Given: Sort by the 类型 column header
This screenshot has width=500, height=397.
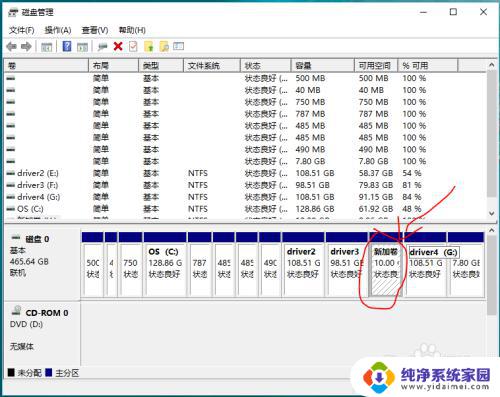Looking at the screenshot, I should 161,66.
